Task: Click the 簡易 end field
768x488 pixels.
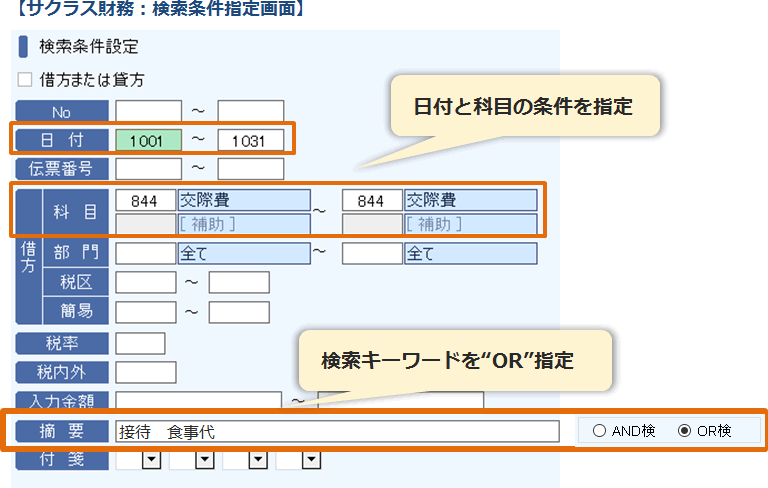Action: coord(239,312)
